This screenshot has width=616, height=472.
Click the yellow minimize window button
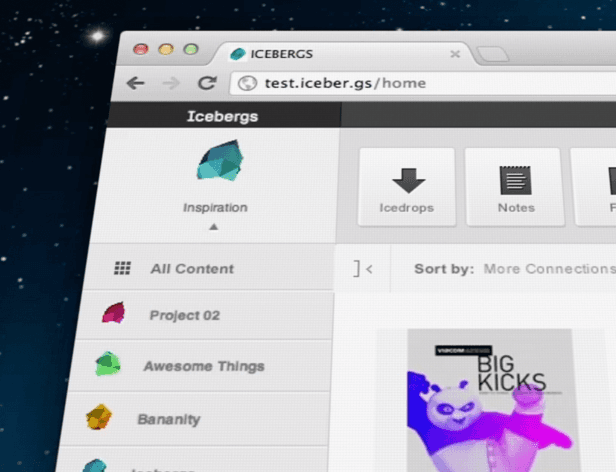coord(166,50)
